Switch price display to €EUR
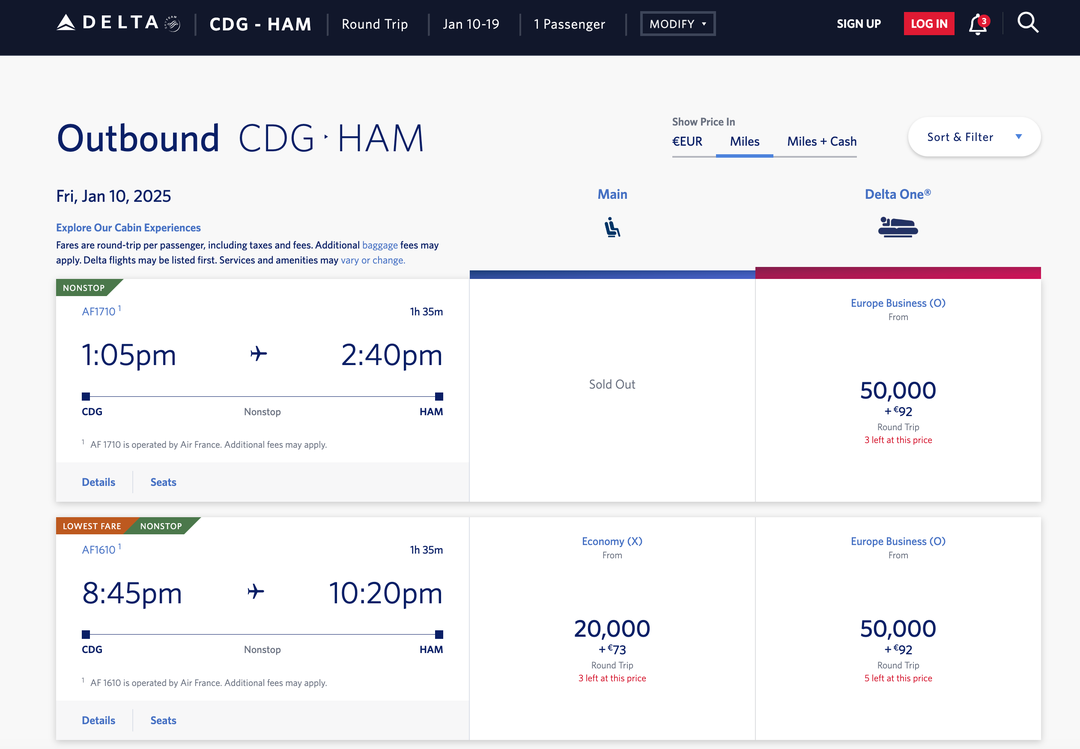The image size is (1080, 749). click(x=687, y=142)
